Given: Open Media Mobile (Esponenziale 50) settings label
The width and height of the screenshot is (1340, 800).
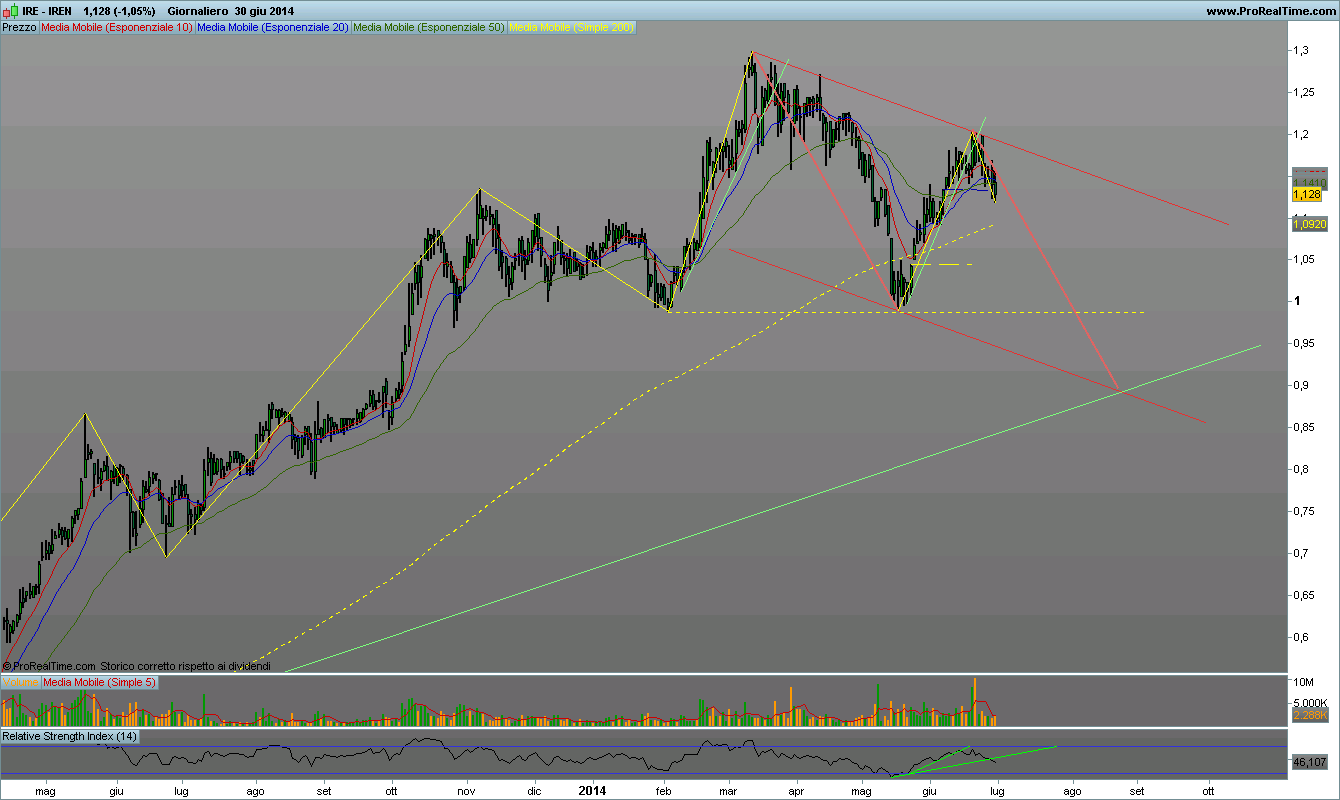Looking at the screenshot, I should tap(430, 27).
